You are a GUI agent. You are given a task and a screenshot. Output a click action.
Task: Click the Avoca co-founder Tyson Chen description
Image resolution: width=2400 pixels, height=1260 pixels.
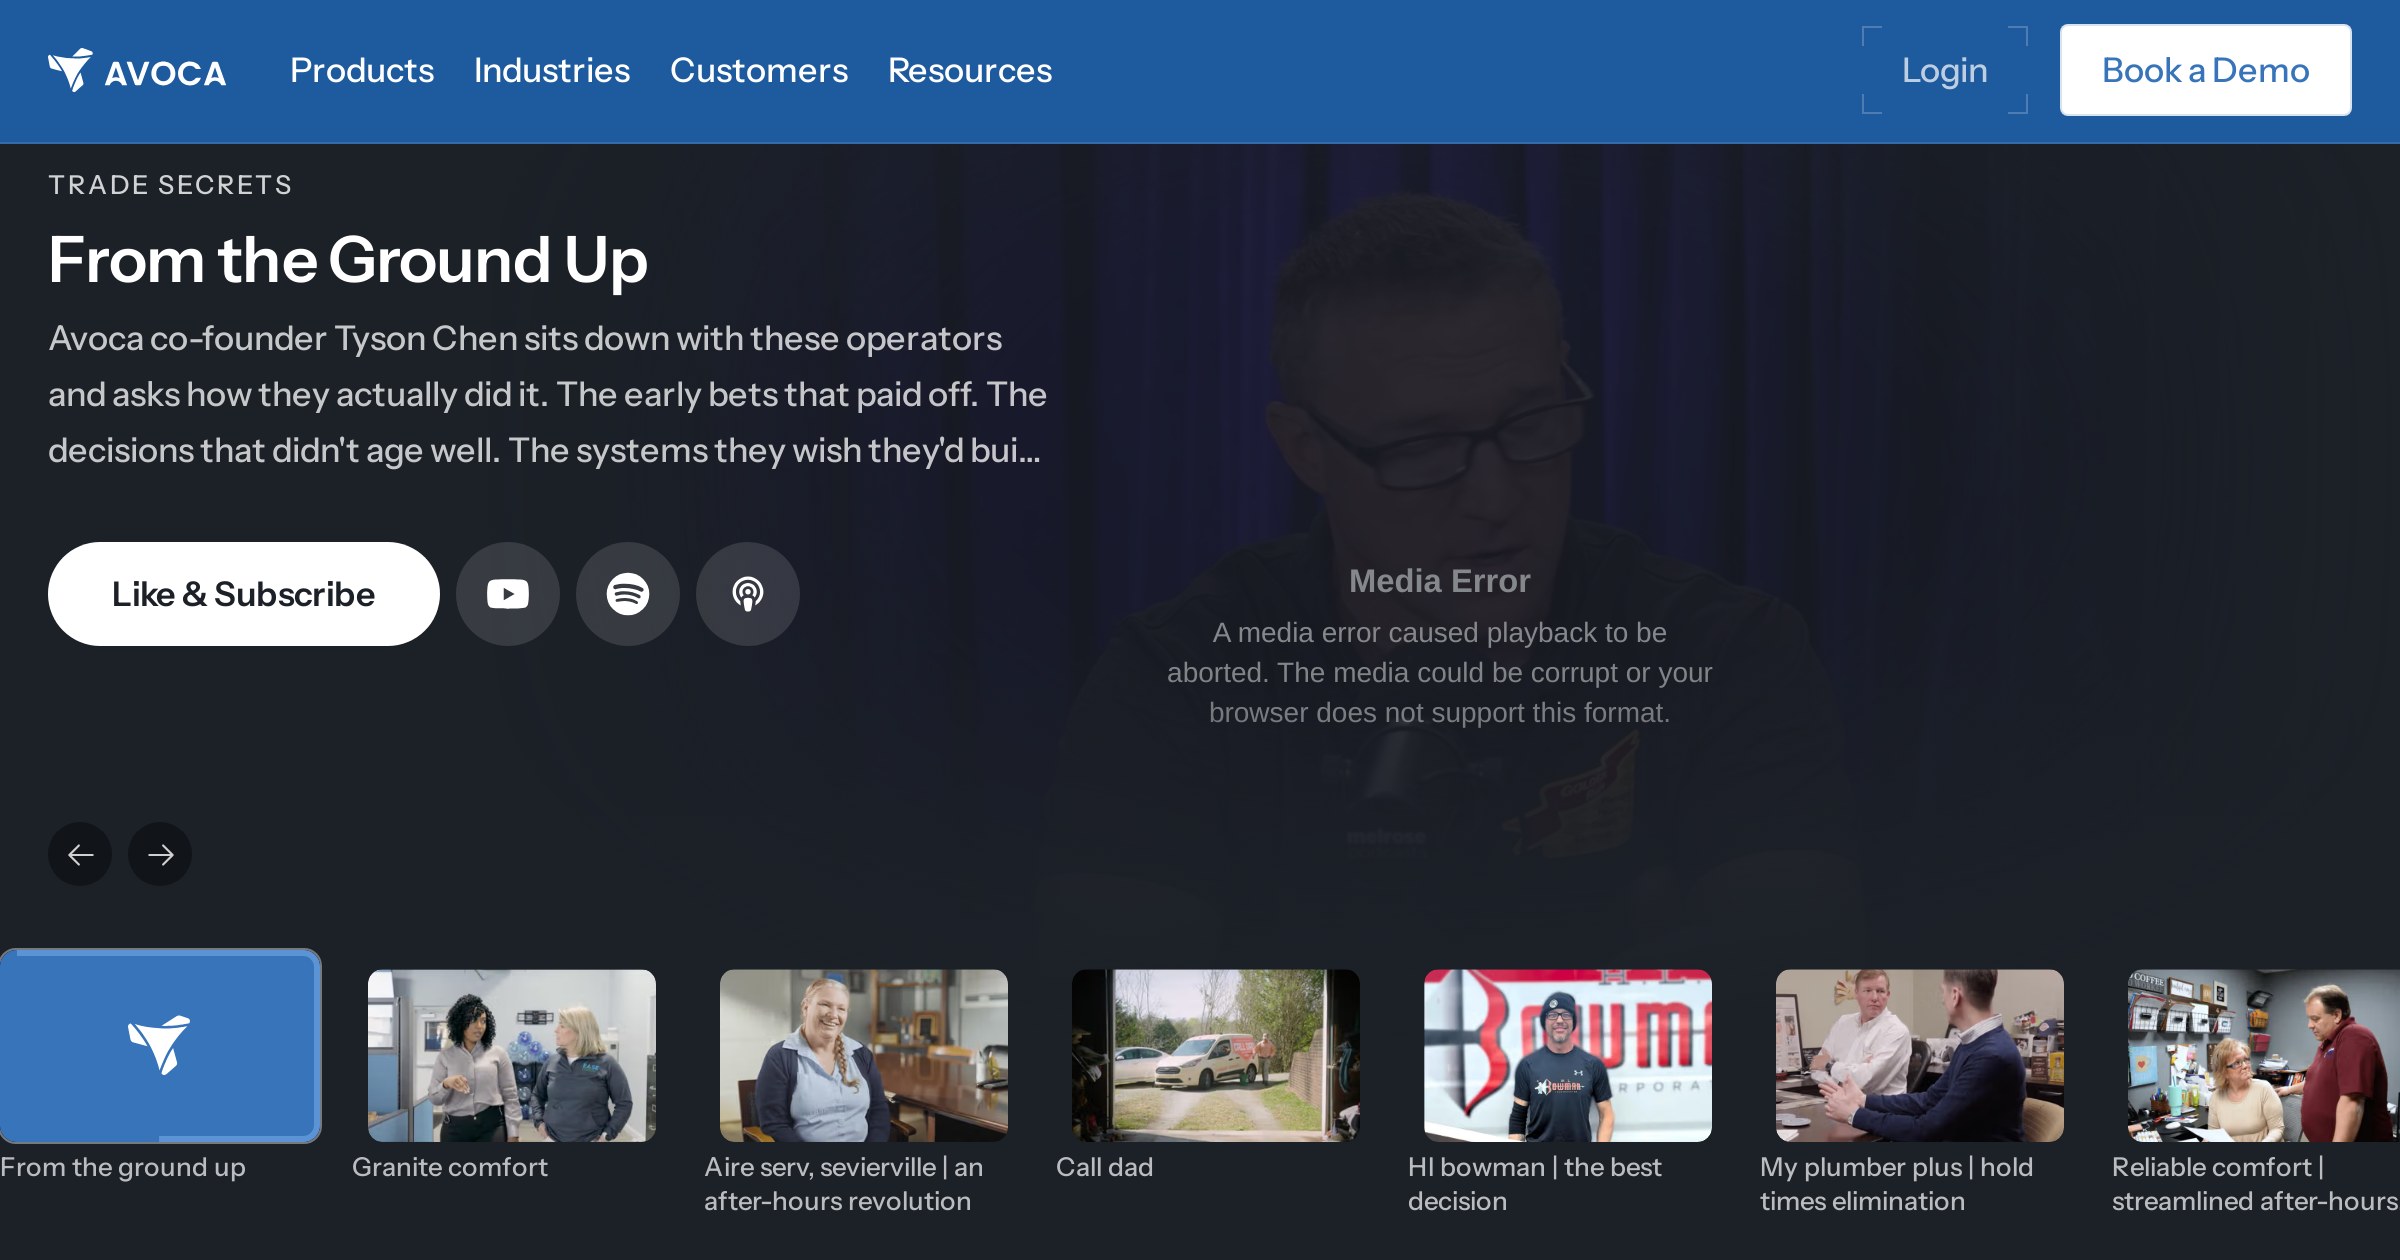548,394
